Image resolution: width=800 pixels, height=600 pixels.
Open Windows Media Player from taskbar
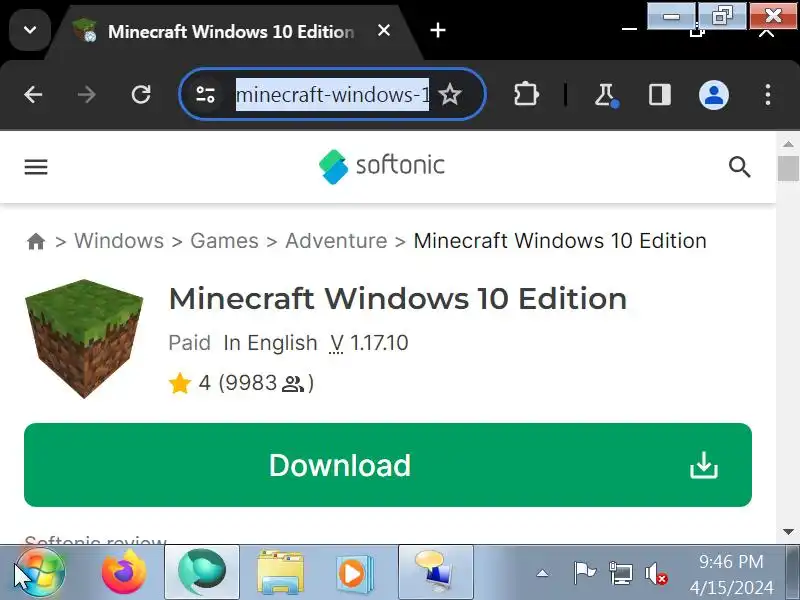point(355,573)
